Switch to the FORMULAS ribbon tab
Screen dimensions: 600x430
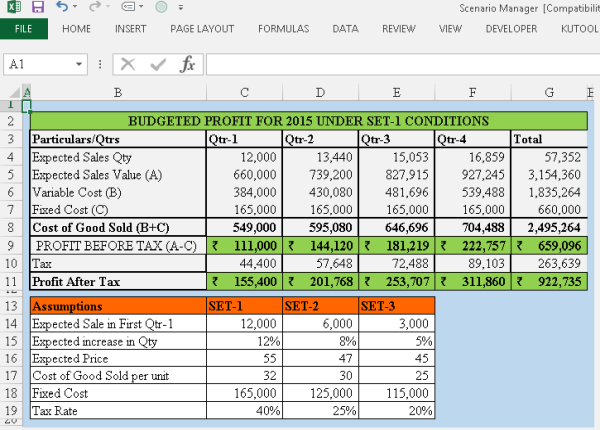284,29
